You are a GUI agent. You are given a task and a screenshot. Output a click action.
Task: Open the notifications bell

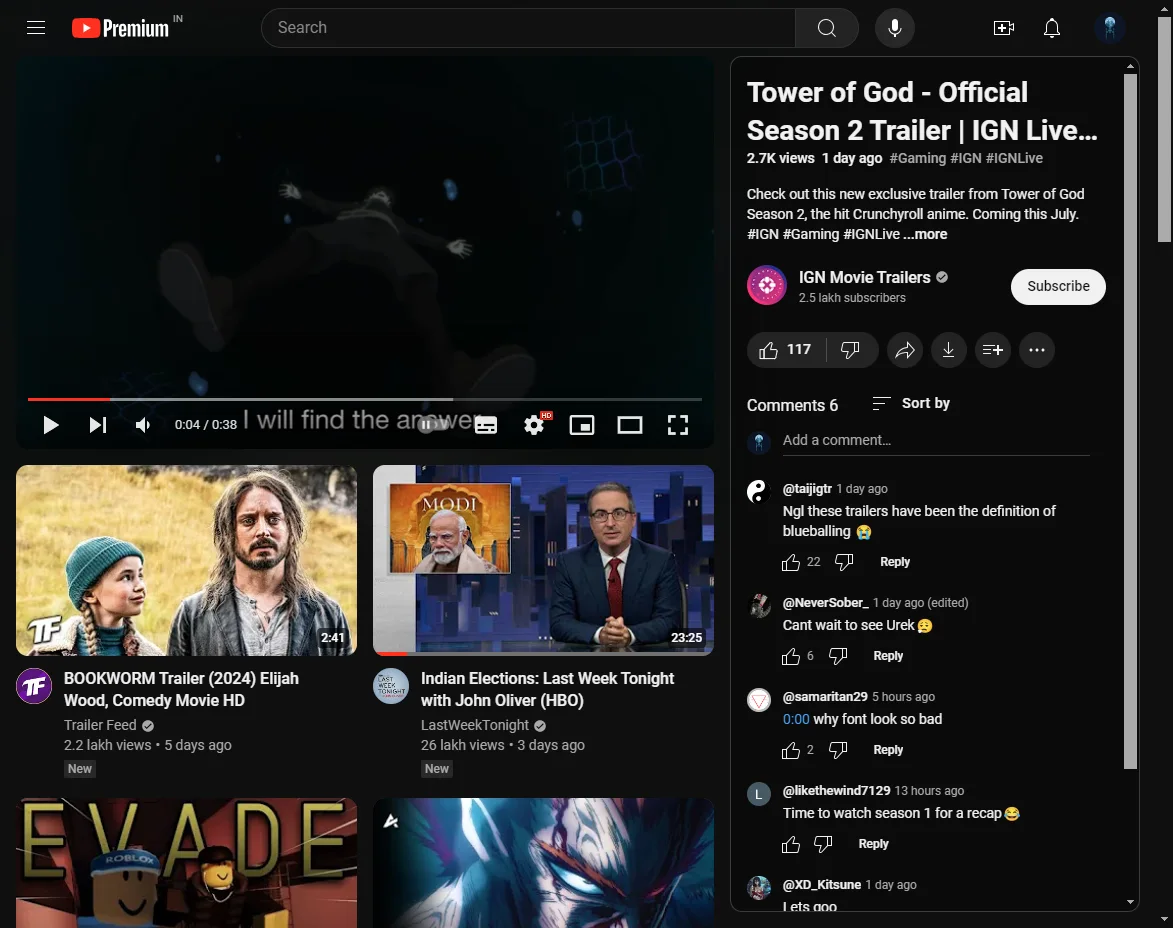(1051, 28)
